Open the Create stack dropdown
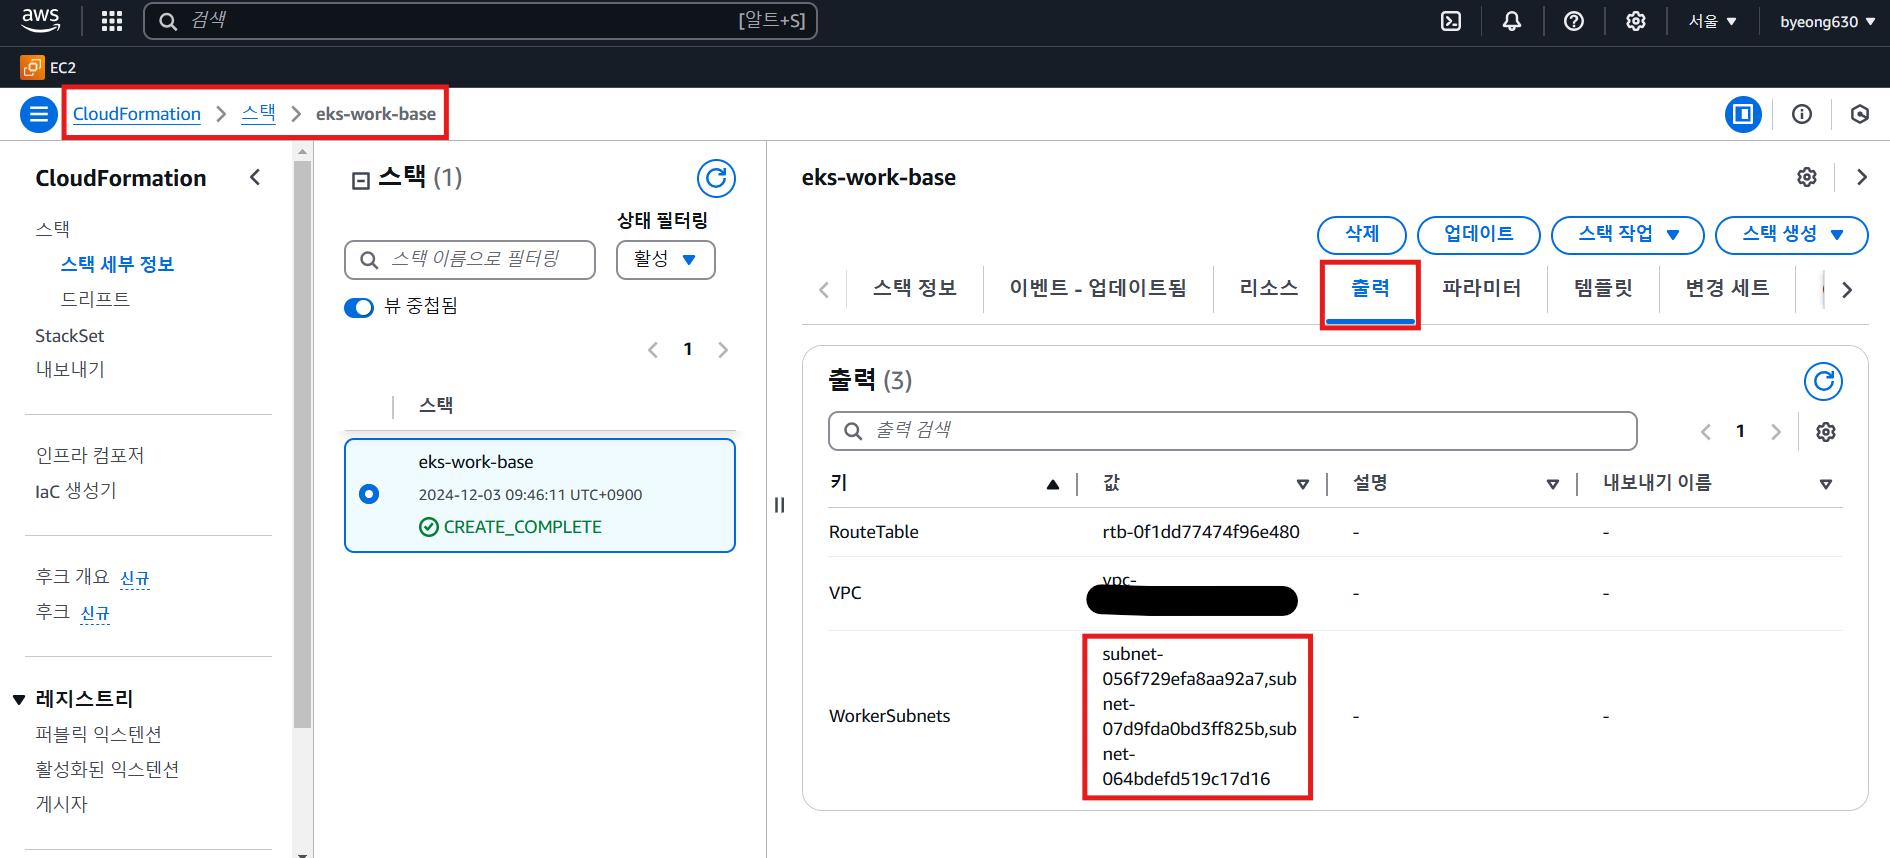The image size is (1890, 858). click(x=1791, y=235)
